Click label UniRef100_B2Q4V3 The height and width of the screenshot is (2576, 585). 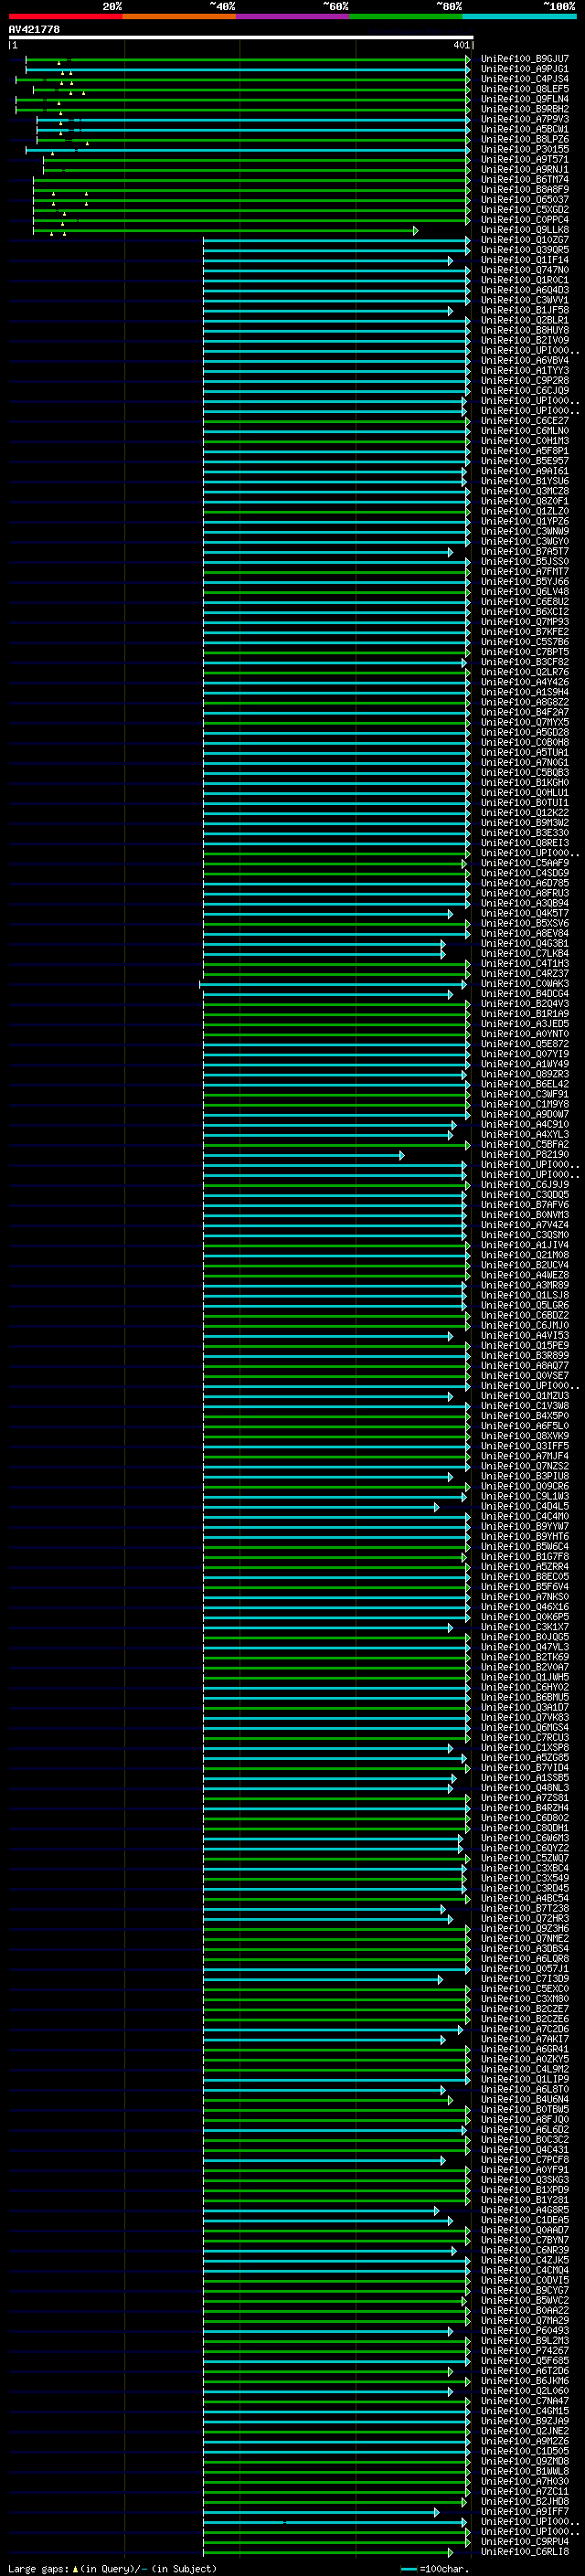click(525, 1004)
